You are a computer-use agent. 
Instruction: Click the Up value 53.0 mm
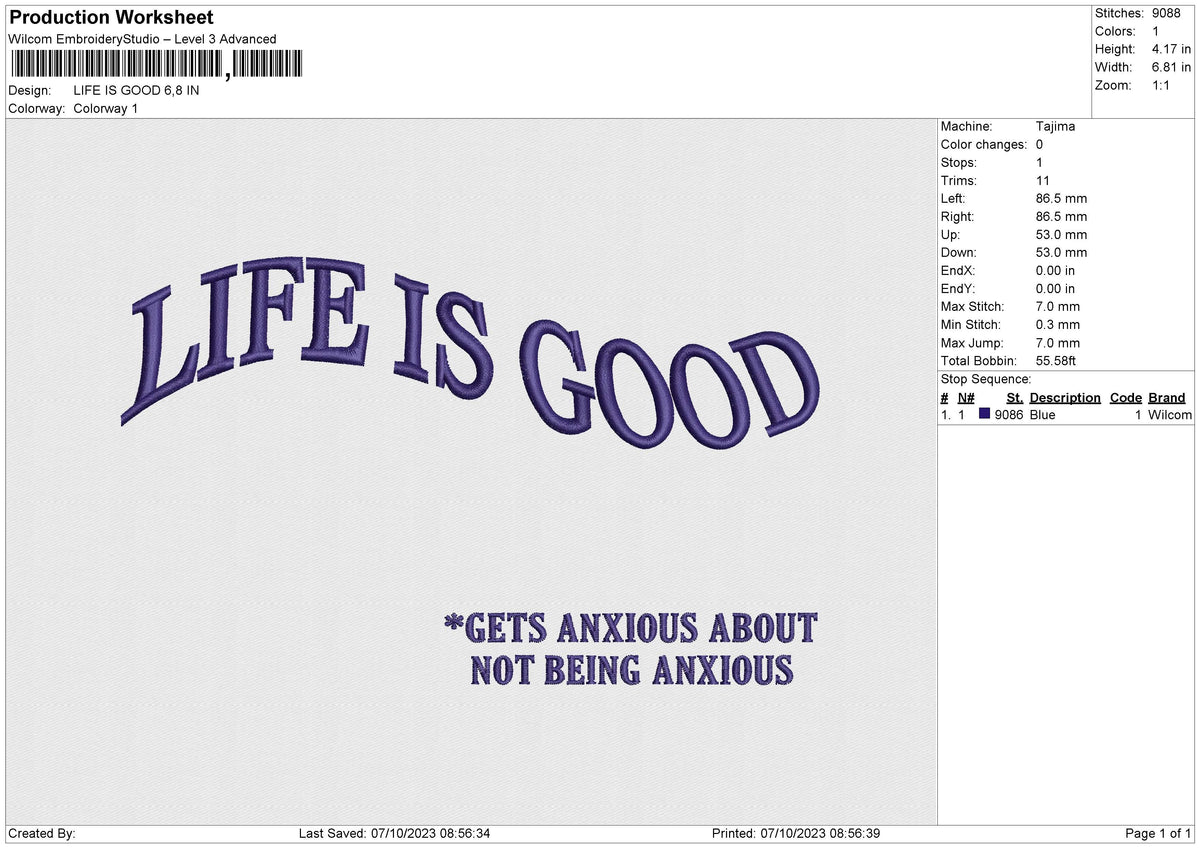point(1062,234)
